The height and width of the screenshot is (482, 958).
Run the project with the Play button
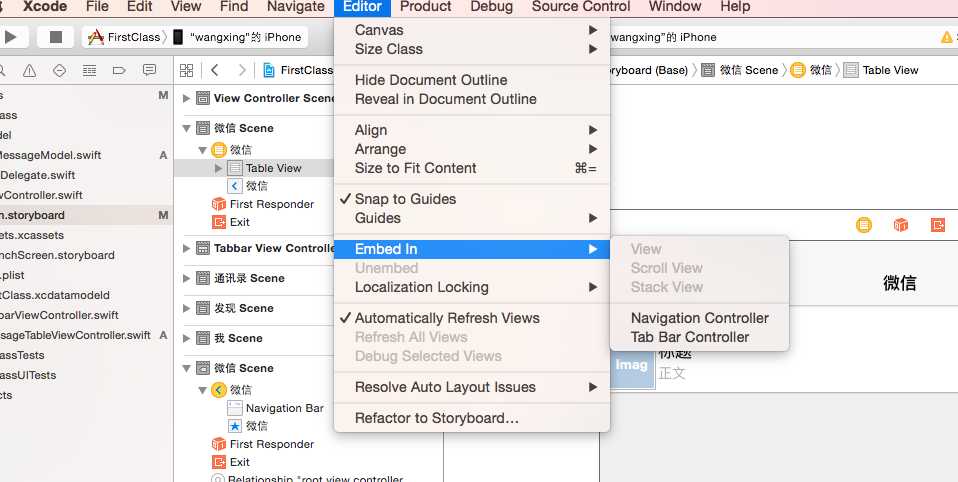(10, 37)
